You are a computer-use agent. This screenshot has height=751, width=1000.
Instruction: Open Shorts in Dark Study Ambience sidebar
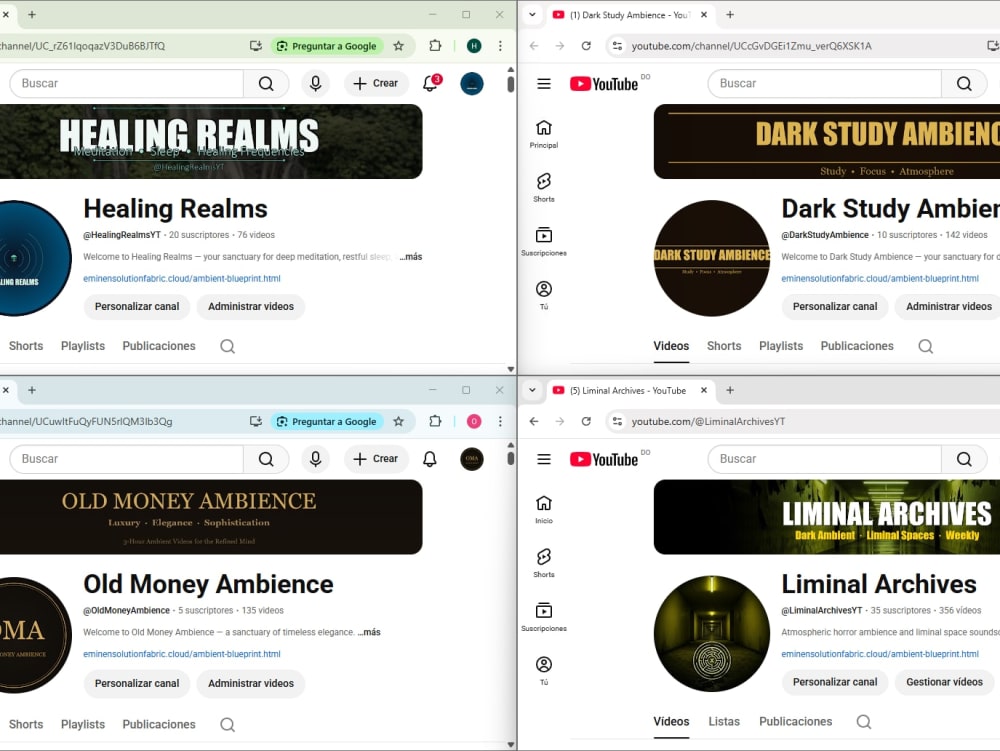pyautogui.click(x=544, y=187)
